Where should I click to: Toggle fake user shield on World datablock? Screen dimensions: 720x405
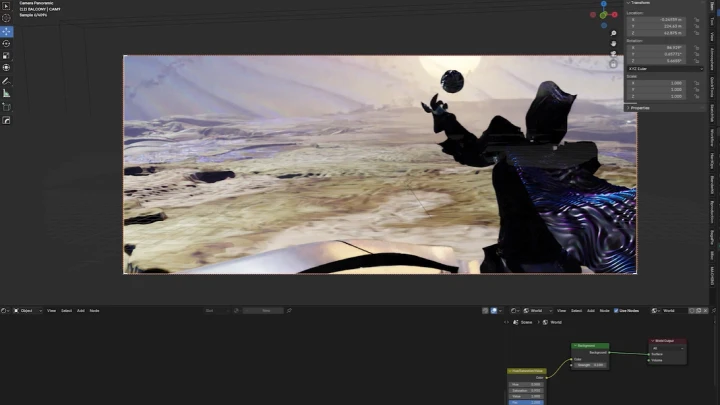692,311
